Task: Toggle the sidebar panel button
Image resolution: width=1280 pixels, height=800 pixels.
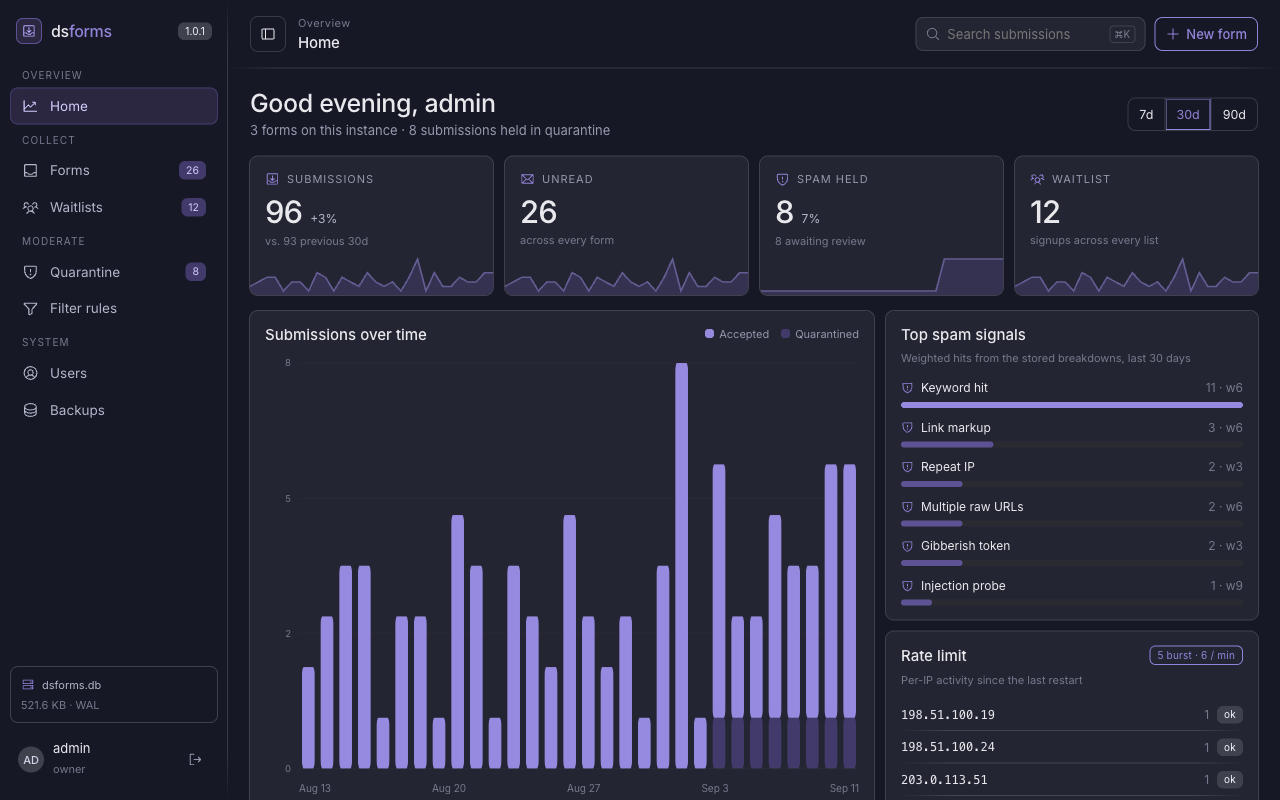Action: (x=268, y=34)
